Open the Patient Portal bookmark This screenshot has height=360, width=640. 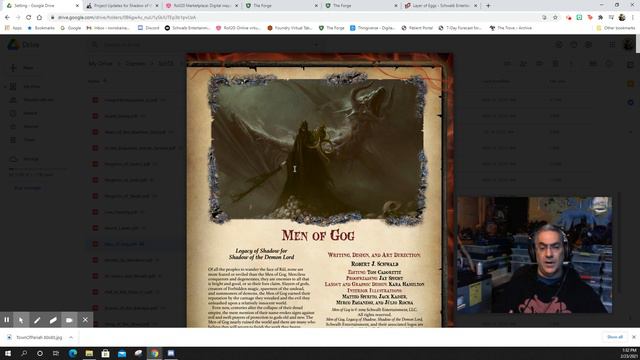point(417,28)
